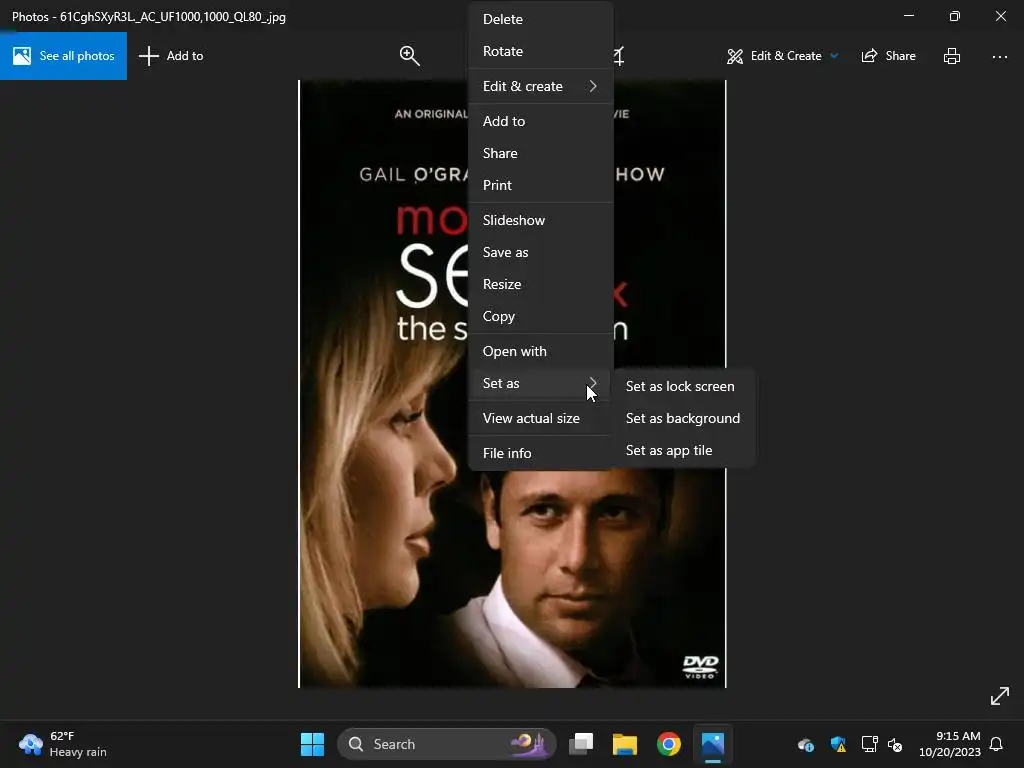The width and height of the screenshot is (1024, 768).
Task: Click the Share button in toolbar
Action: 888,56
